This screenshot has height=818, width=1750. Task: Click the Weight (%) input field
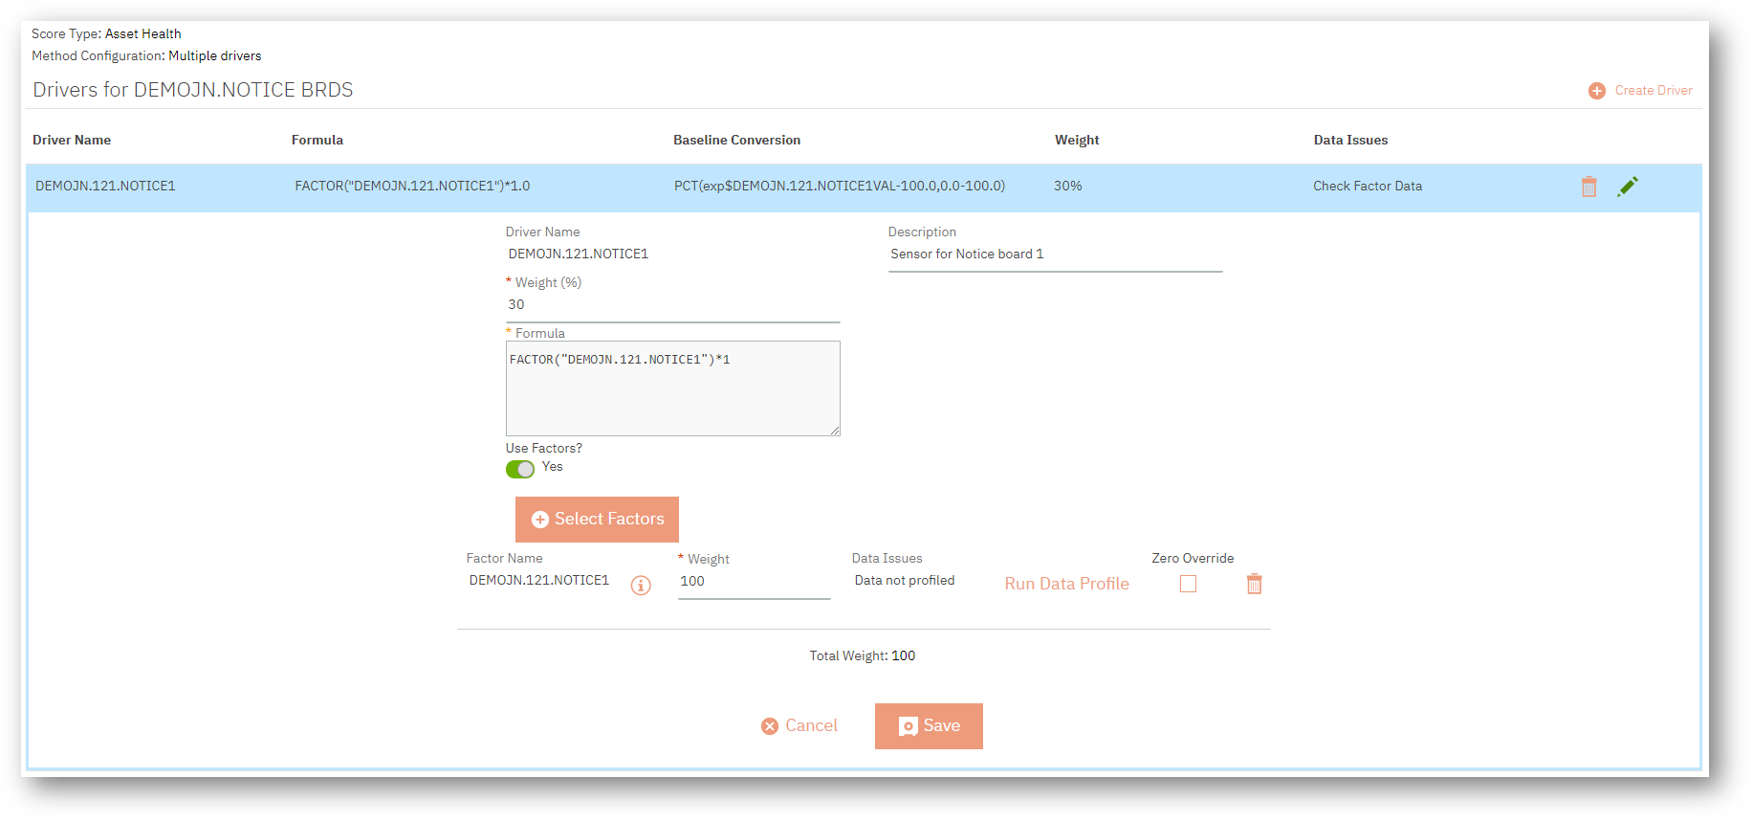[x=673, y=305]
